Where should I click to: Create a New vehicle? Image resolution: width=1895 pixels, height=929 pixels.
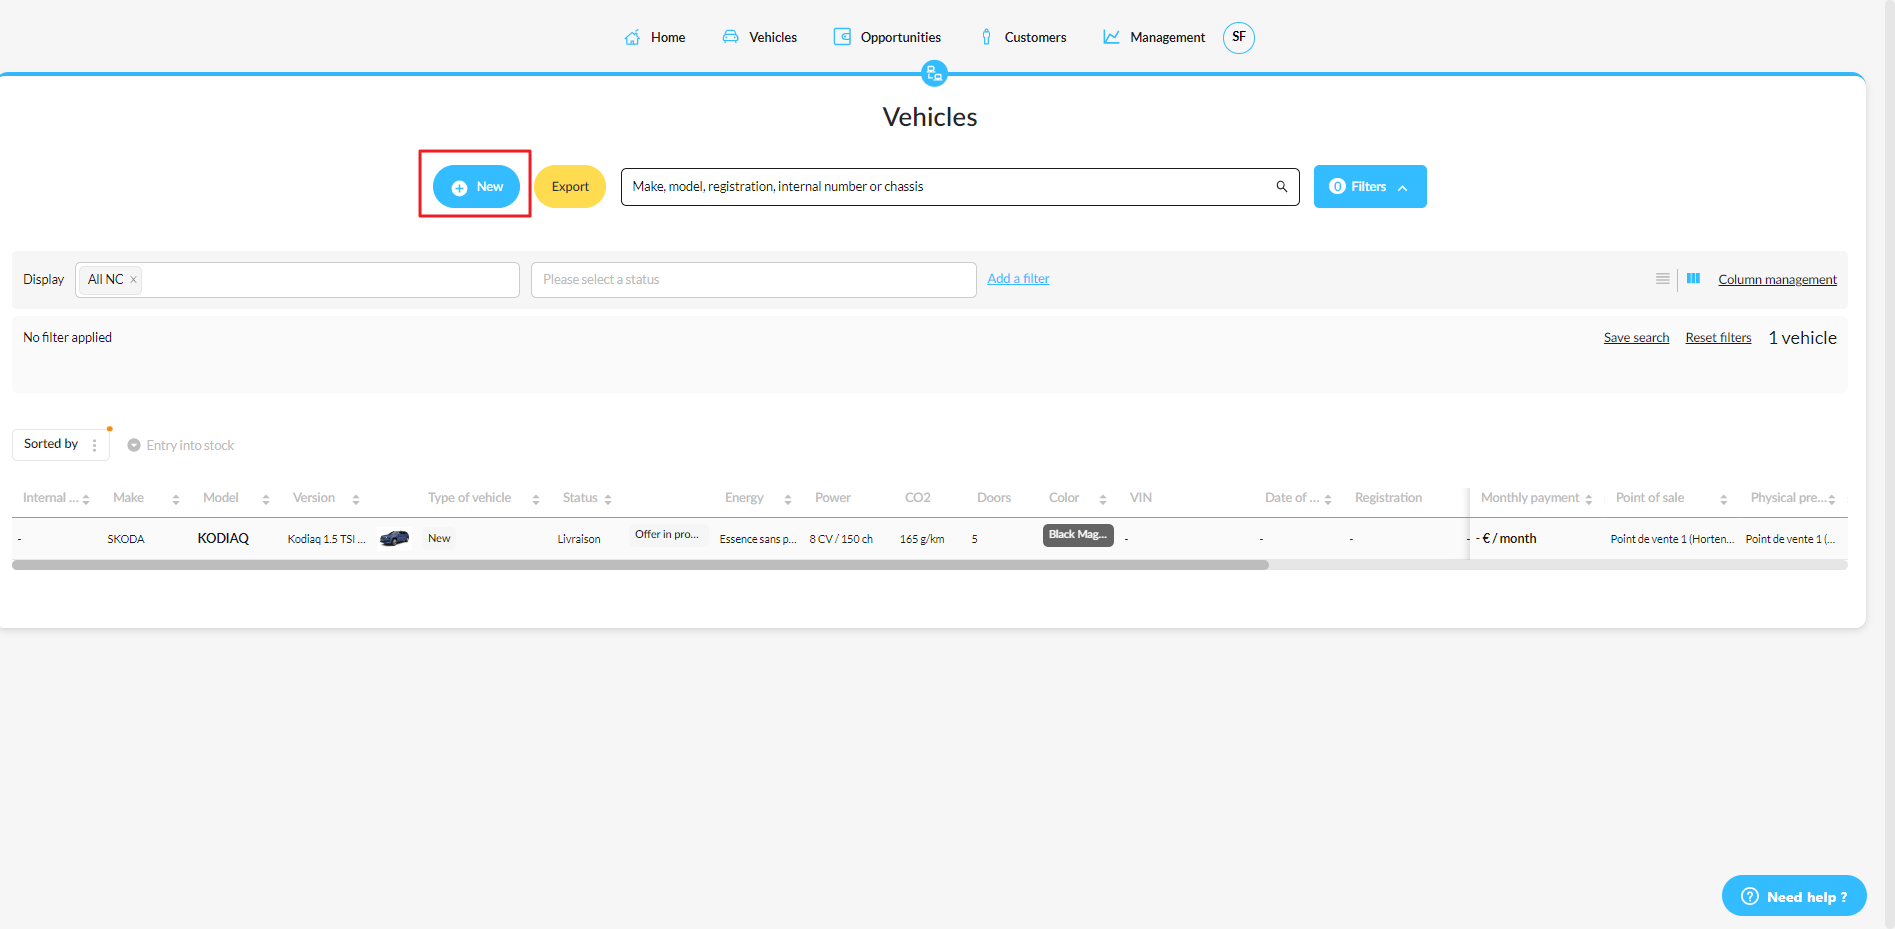(x=476, y=187)
